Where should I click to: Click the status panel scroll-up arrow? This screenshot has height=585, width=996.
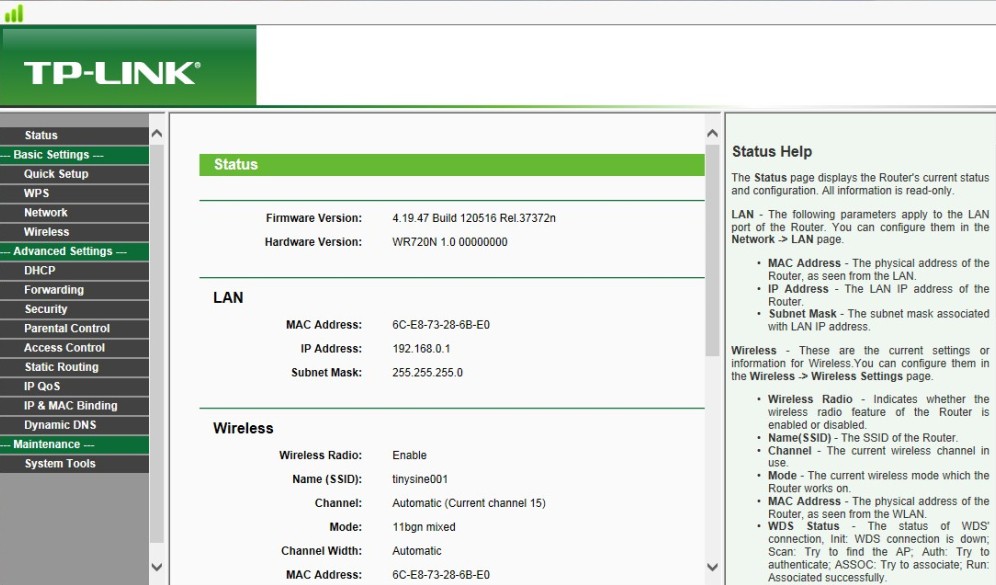[x=712, y=133]
